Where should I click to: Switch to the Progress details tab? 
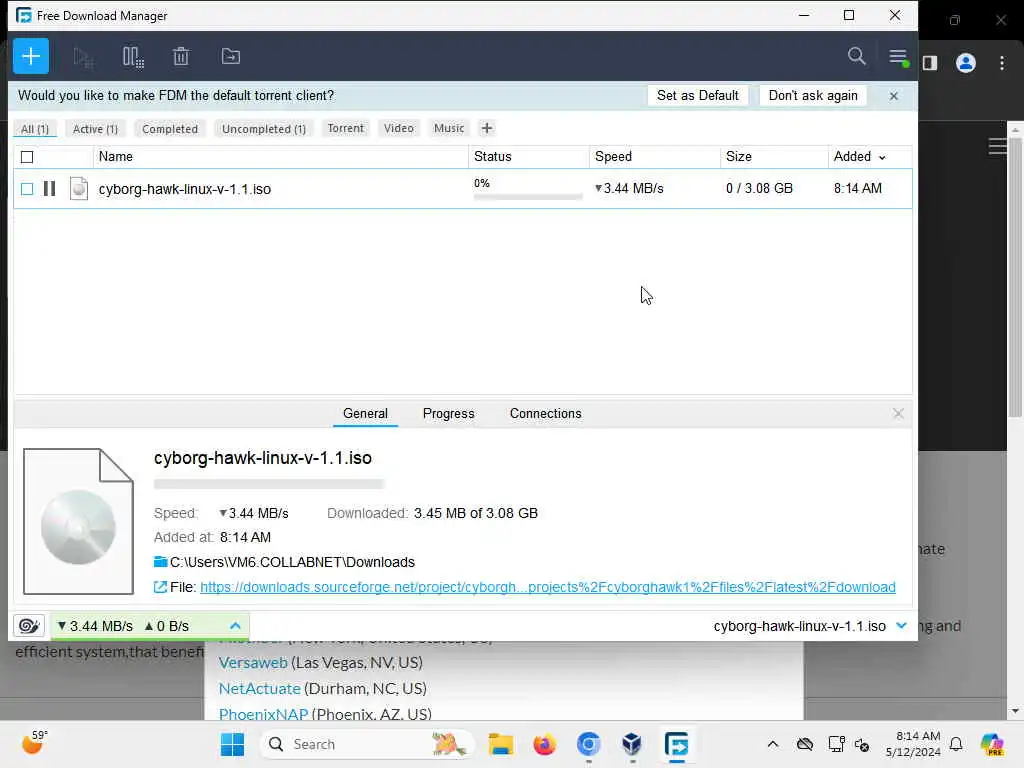point(449,413)
